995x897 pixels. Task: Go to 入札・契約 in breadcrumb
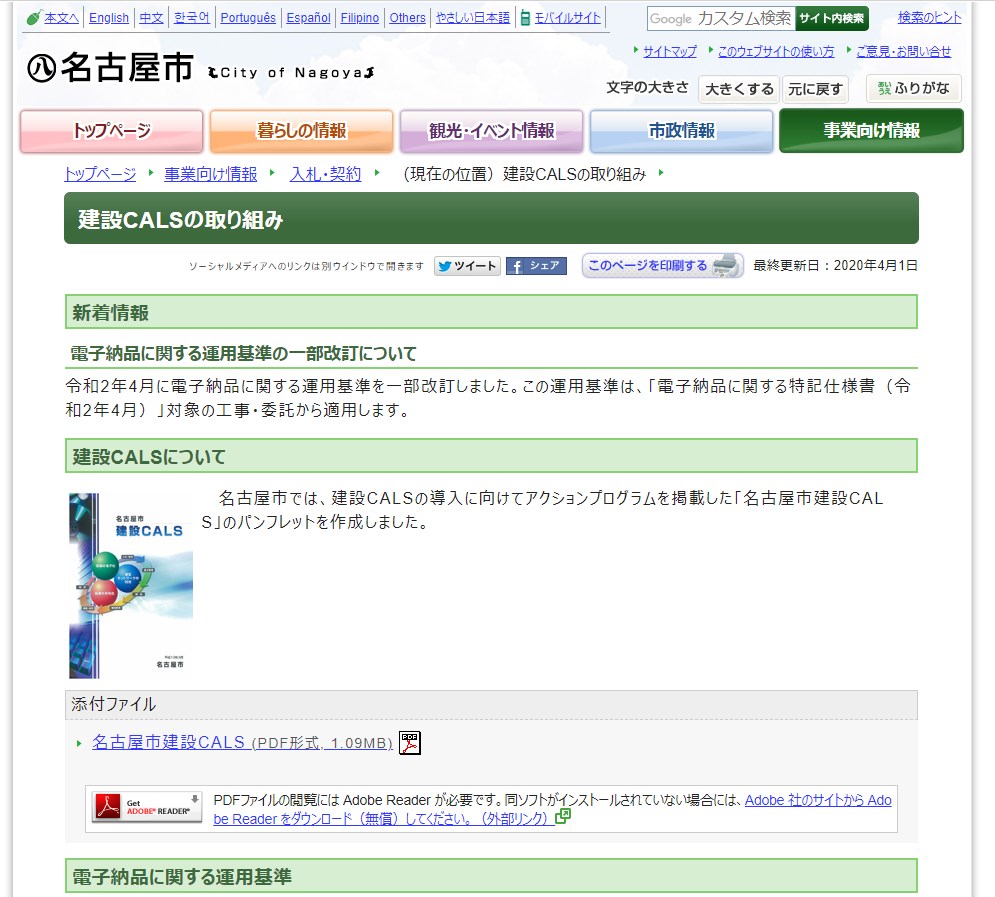pyautogui.click(x=325, y=174)
